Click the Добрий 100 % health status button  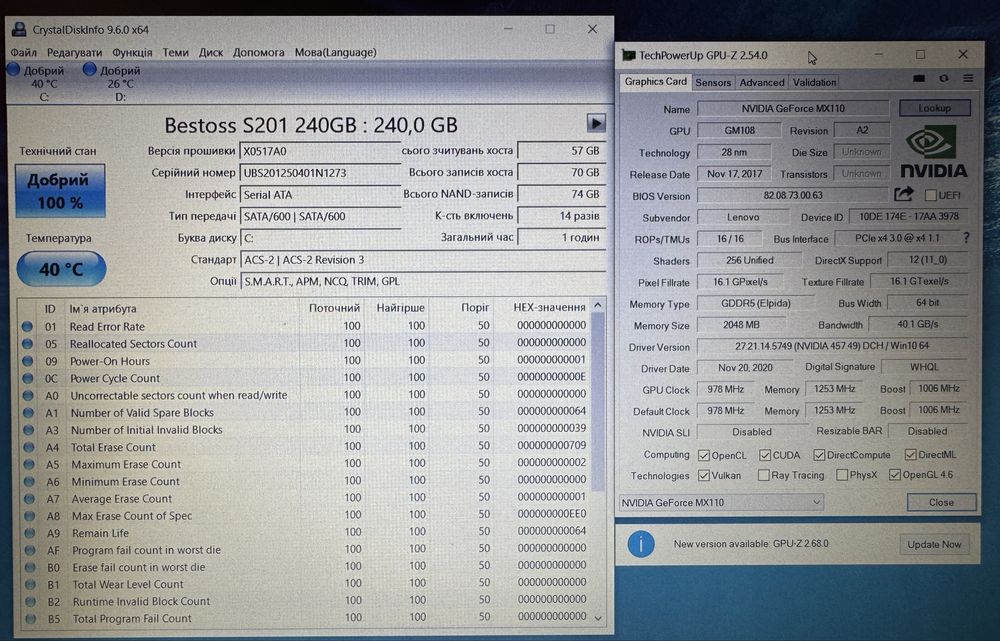coord(60,191)
